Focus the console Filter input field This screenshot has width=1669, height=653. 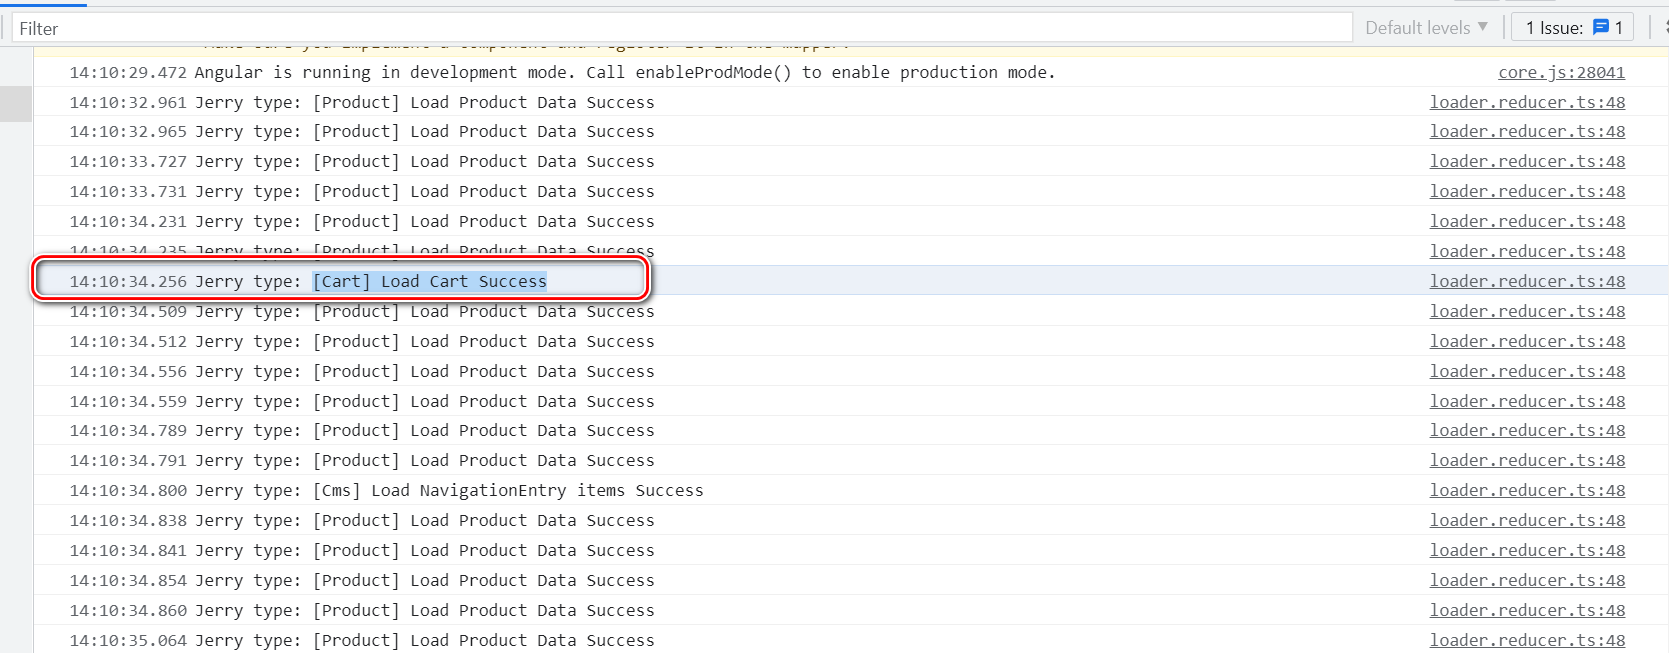(x=682, y=28)
